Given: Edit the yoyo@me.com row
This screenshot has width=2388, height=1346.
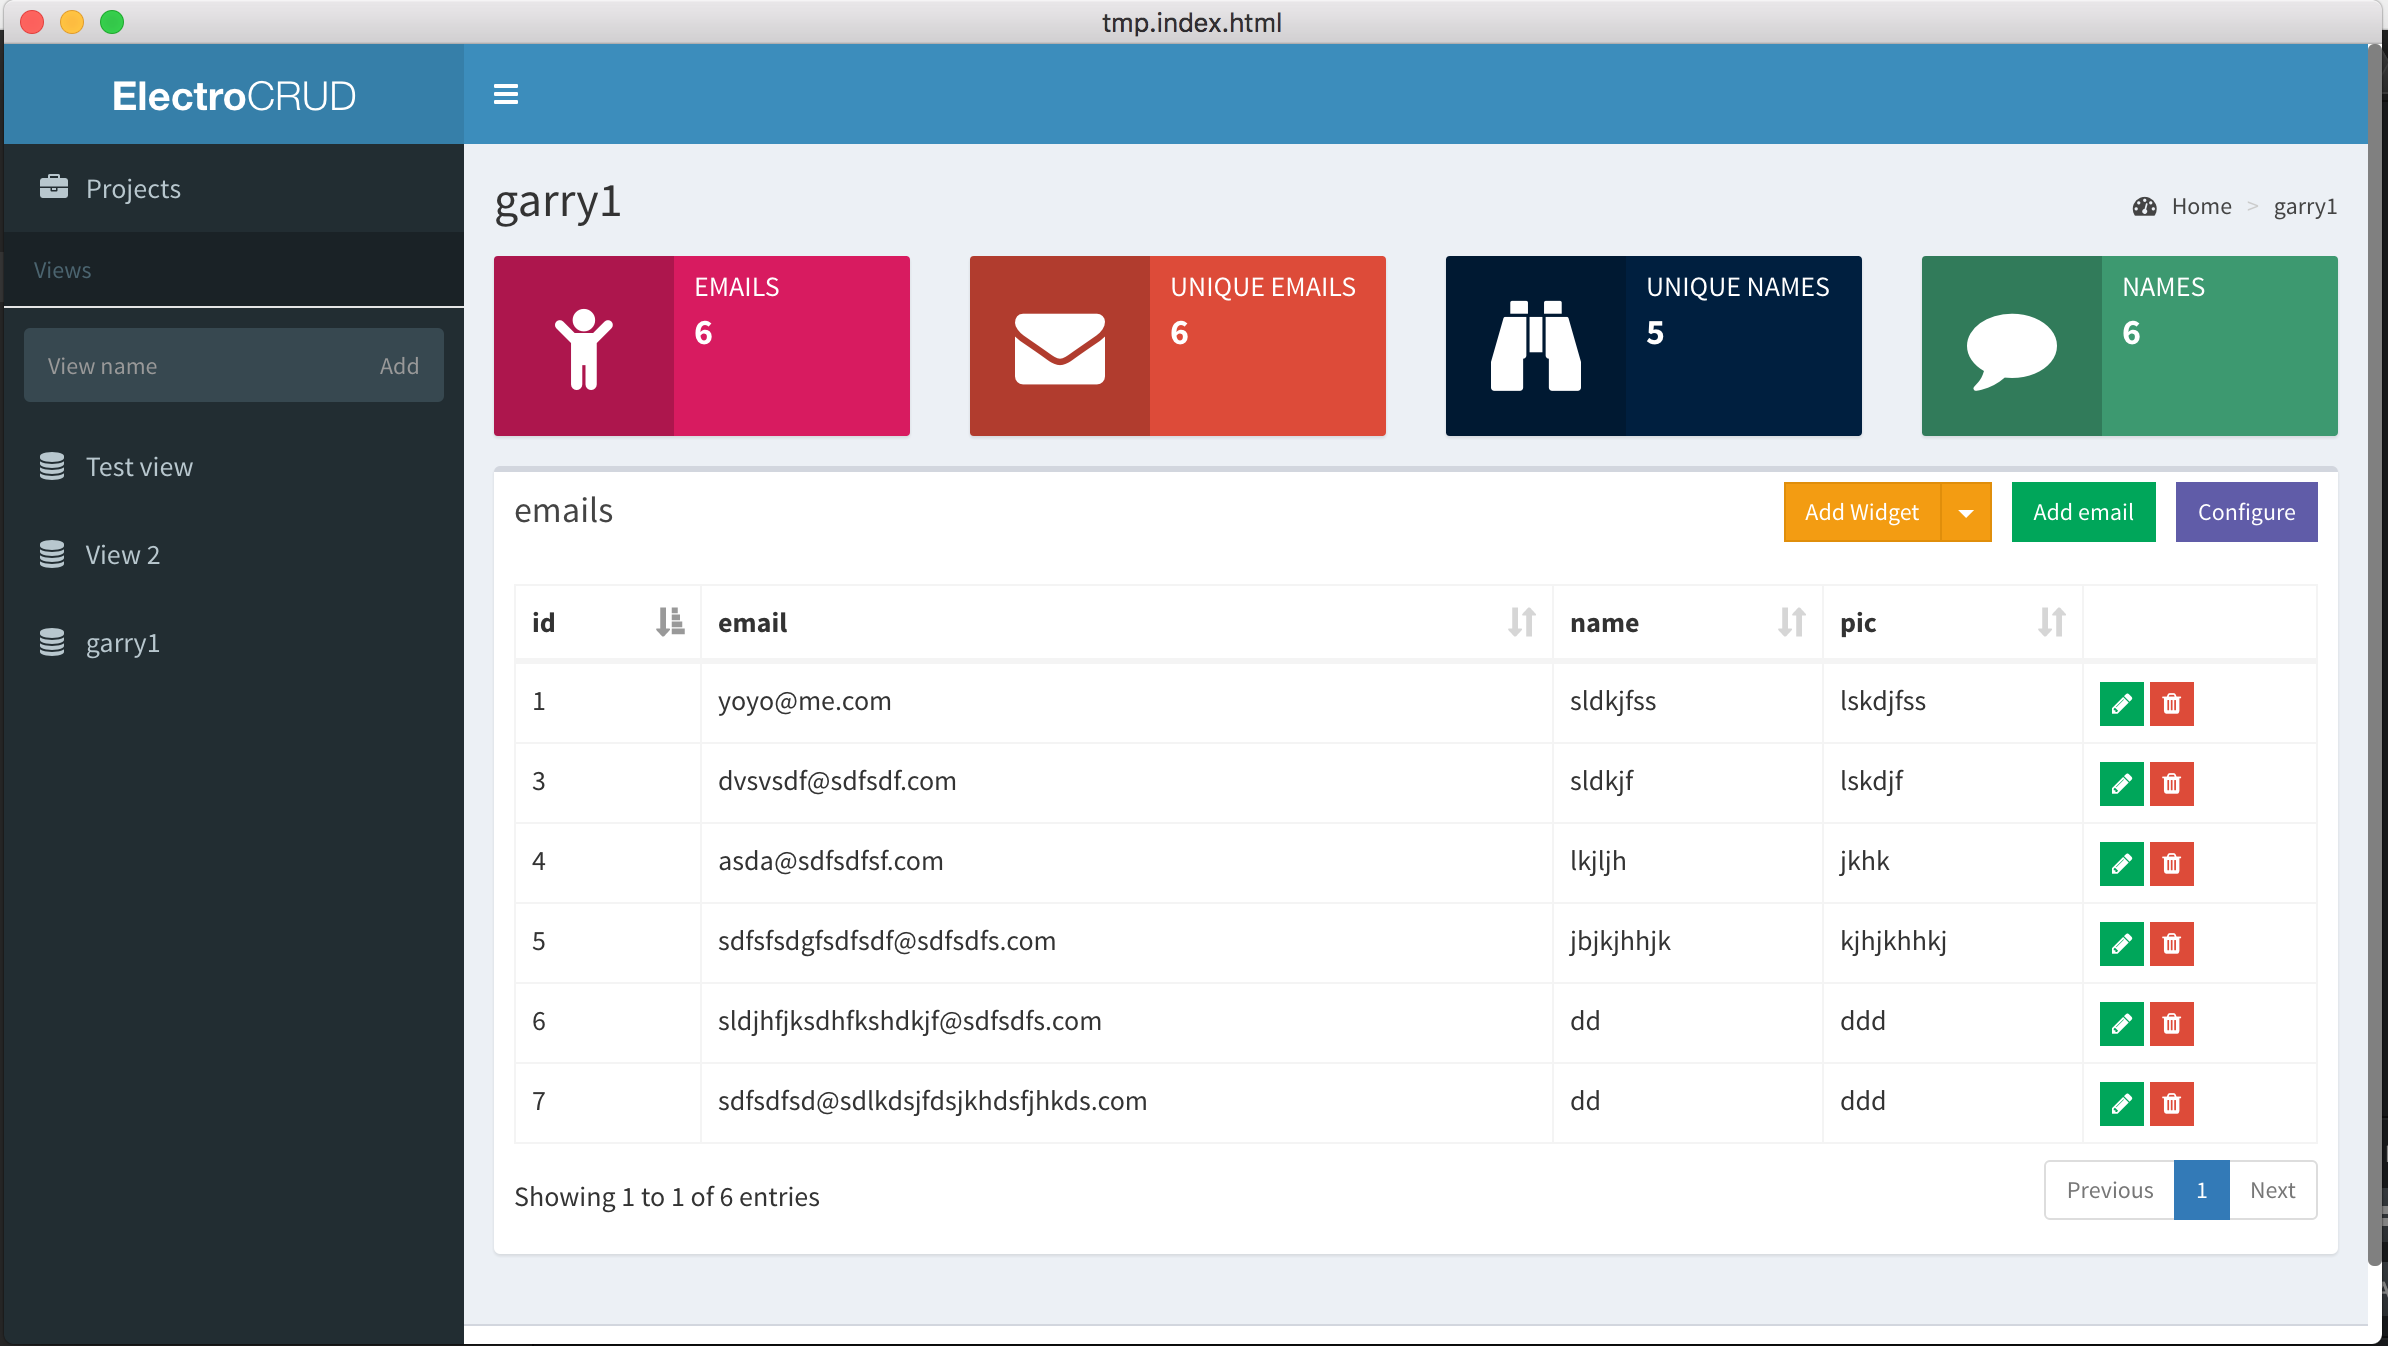Looking at the screenshot, I should click(2121, 704).
